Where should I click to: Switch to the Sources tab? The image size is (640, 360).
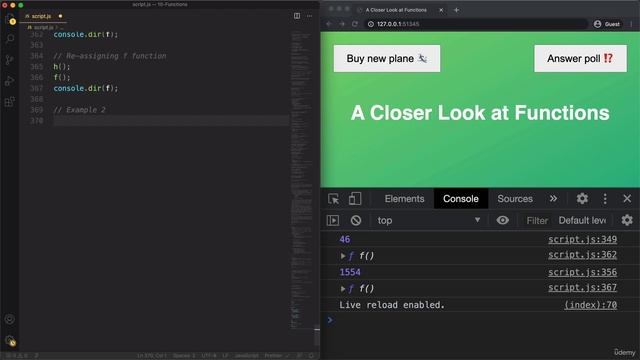click(515, 199)
